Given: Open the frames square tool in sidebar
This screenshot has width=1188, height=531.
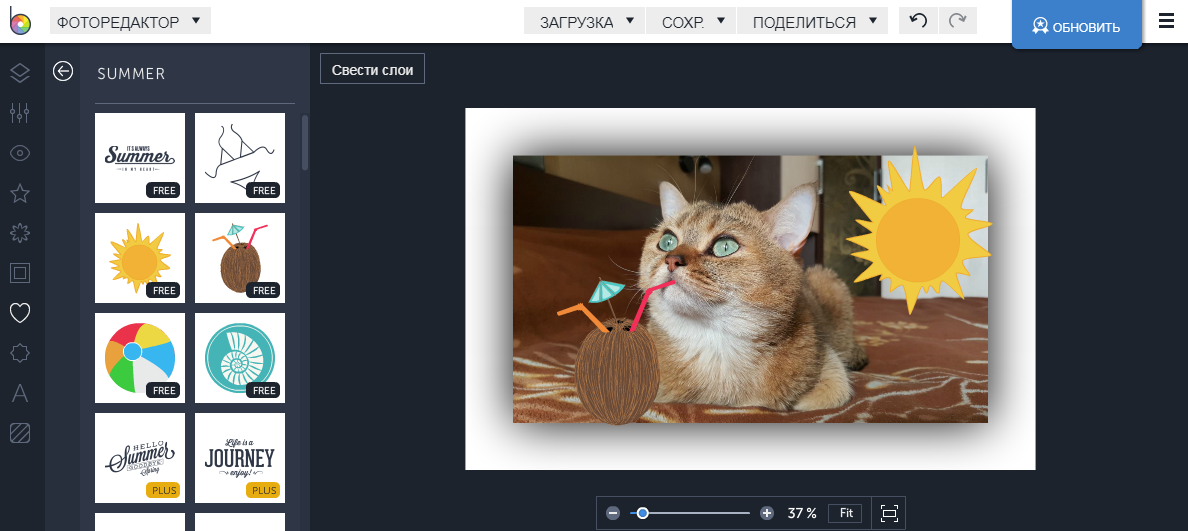Looking at the screenshot, I should 20,273.
